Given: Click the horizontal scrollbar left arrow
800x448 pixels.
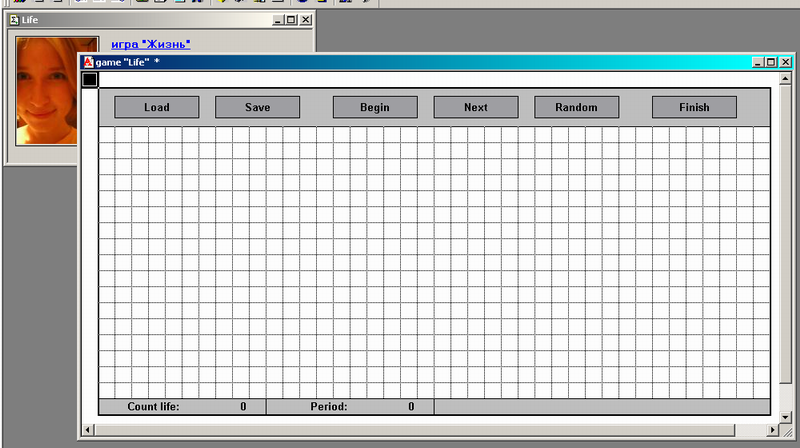Looking at the screenshot, I should point(88,429).
